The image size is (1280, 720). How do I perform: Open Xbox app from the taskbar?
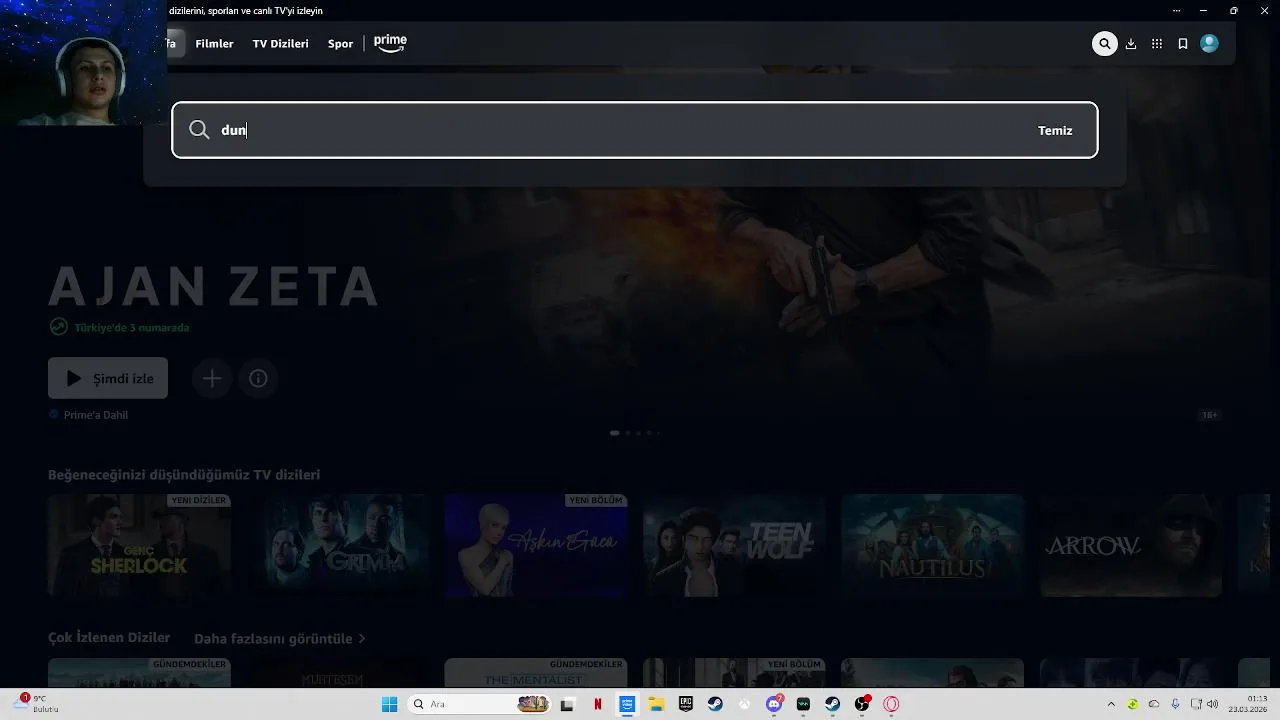pos(744,704)
